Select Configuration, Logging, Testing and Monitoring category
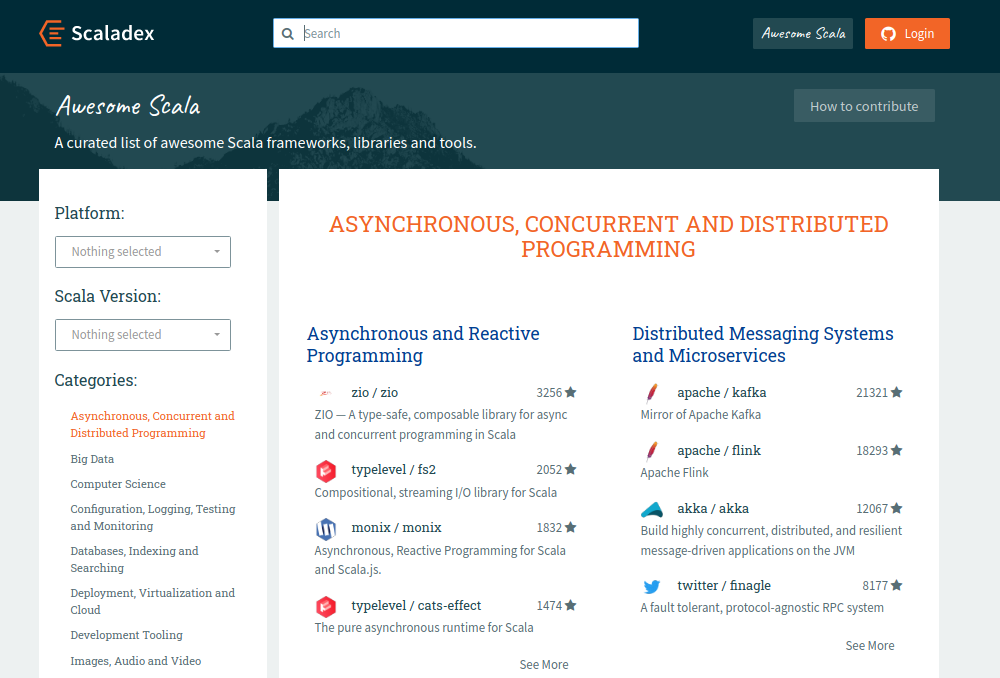 click(153, 517)
